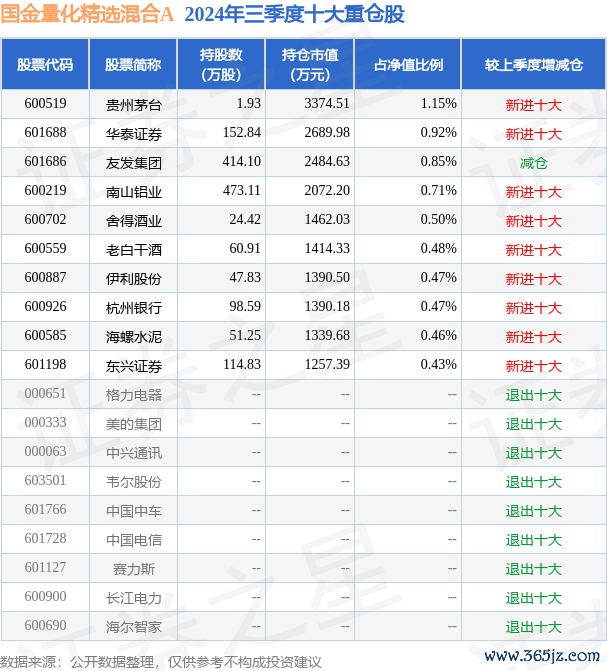The width and height of the screenshot is (607, 671).
Task: Select stock name 美的集团
Action: 134,424
